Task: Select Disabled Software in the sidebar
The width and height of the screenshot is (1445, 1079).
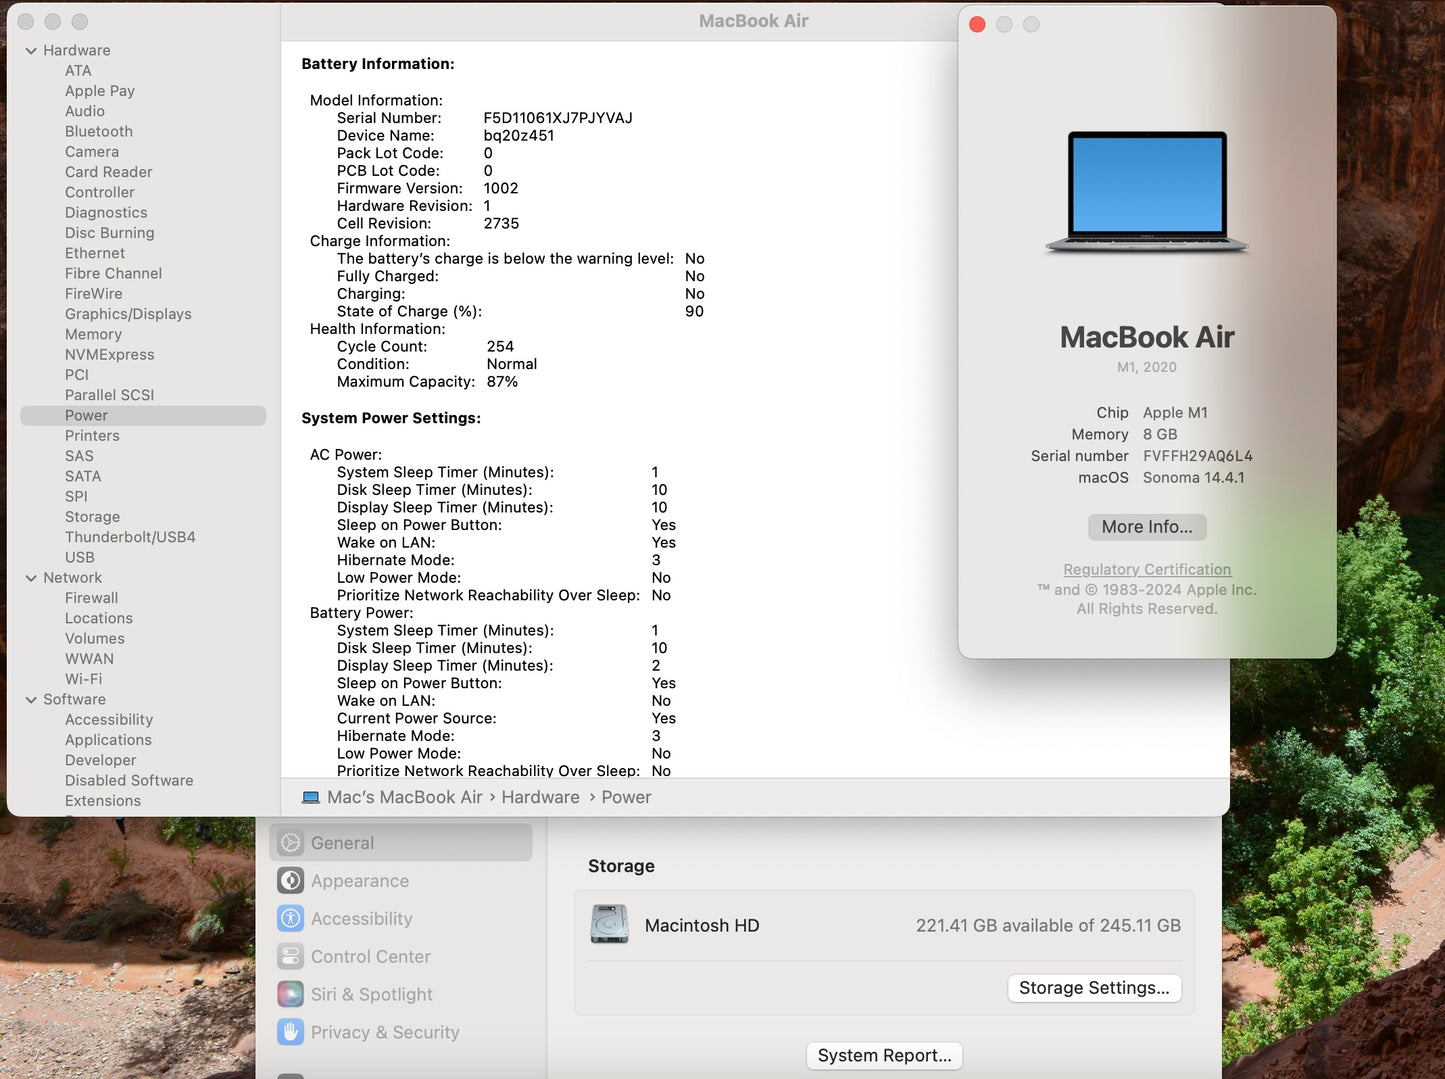Action: point(129,781)
